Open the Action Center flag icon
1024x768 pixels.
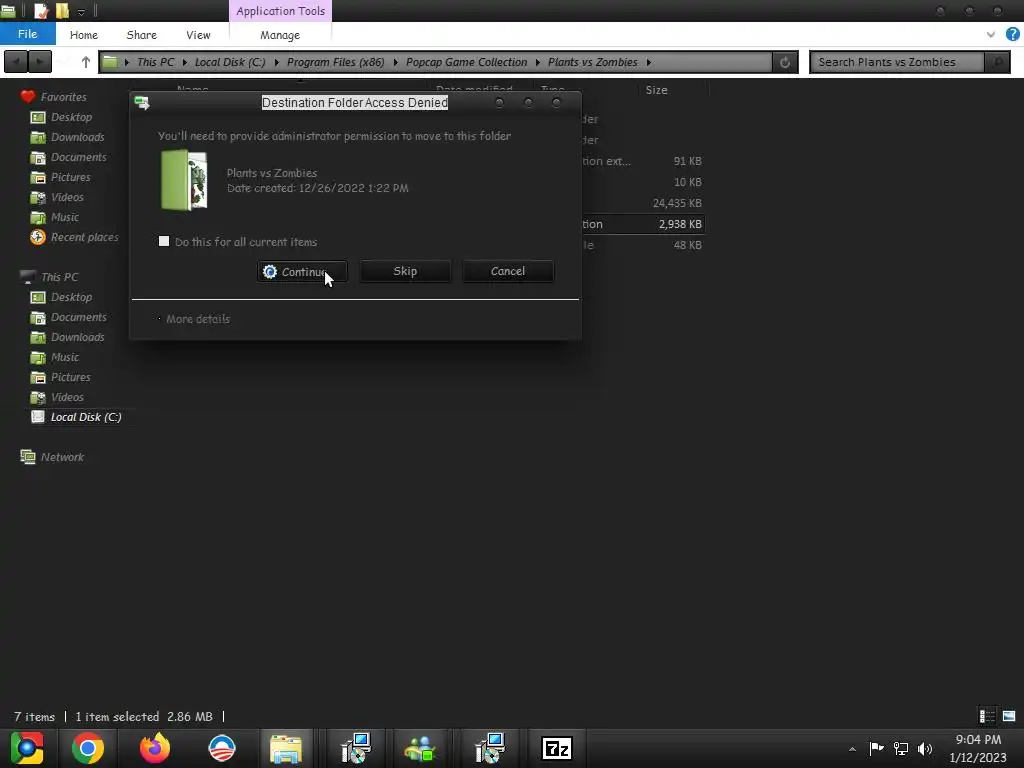(876, 748)
